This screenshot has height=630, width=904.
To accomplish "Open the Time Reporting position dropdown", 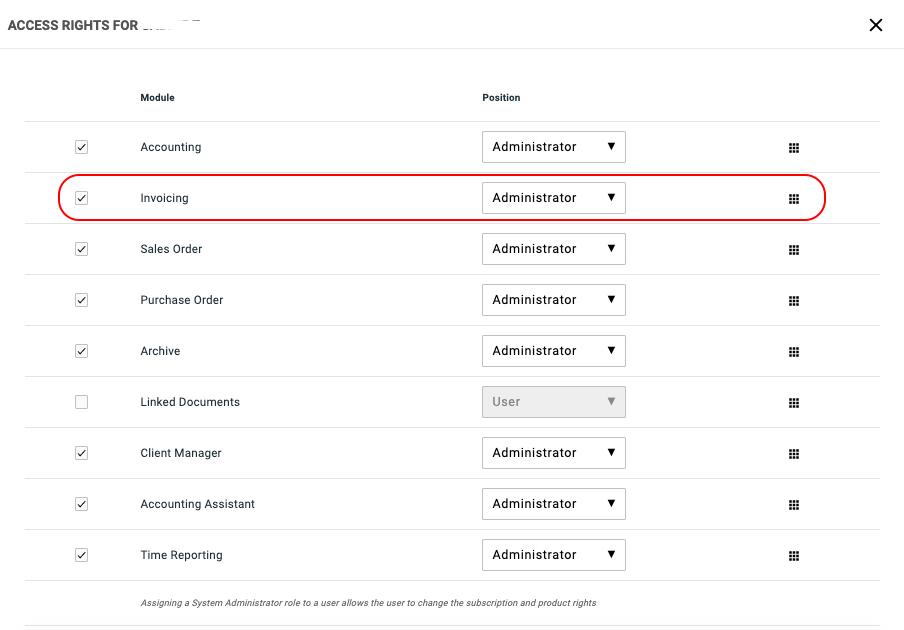I will pyautogui.click(x=553, y=555).
